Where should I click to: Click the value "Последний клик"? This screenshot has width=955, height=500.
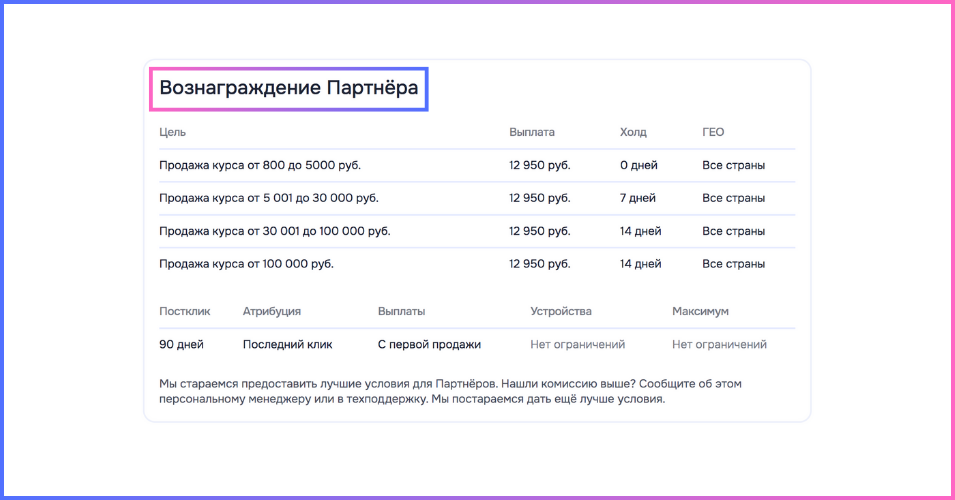[287, 344]
